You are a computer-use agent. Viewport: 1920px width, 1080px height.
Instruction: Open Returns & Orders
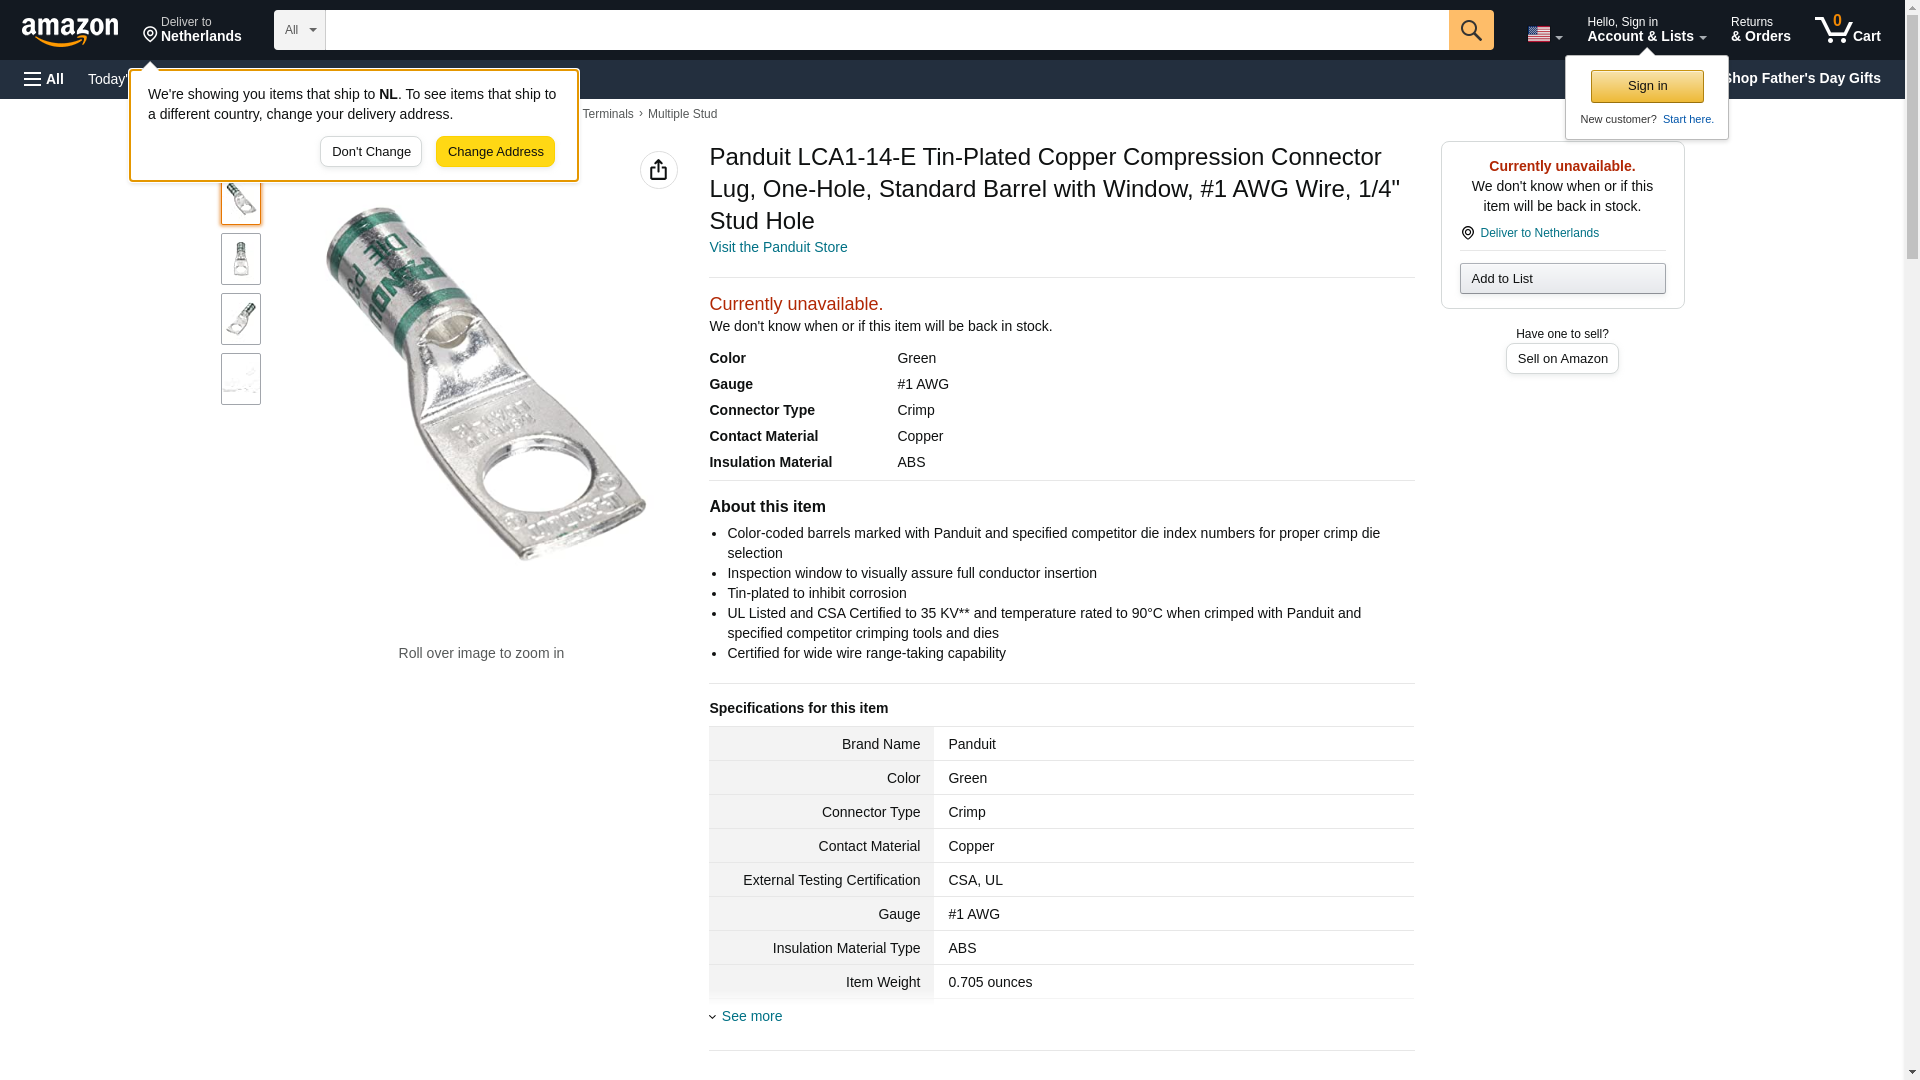click(x=1760, y=30)
